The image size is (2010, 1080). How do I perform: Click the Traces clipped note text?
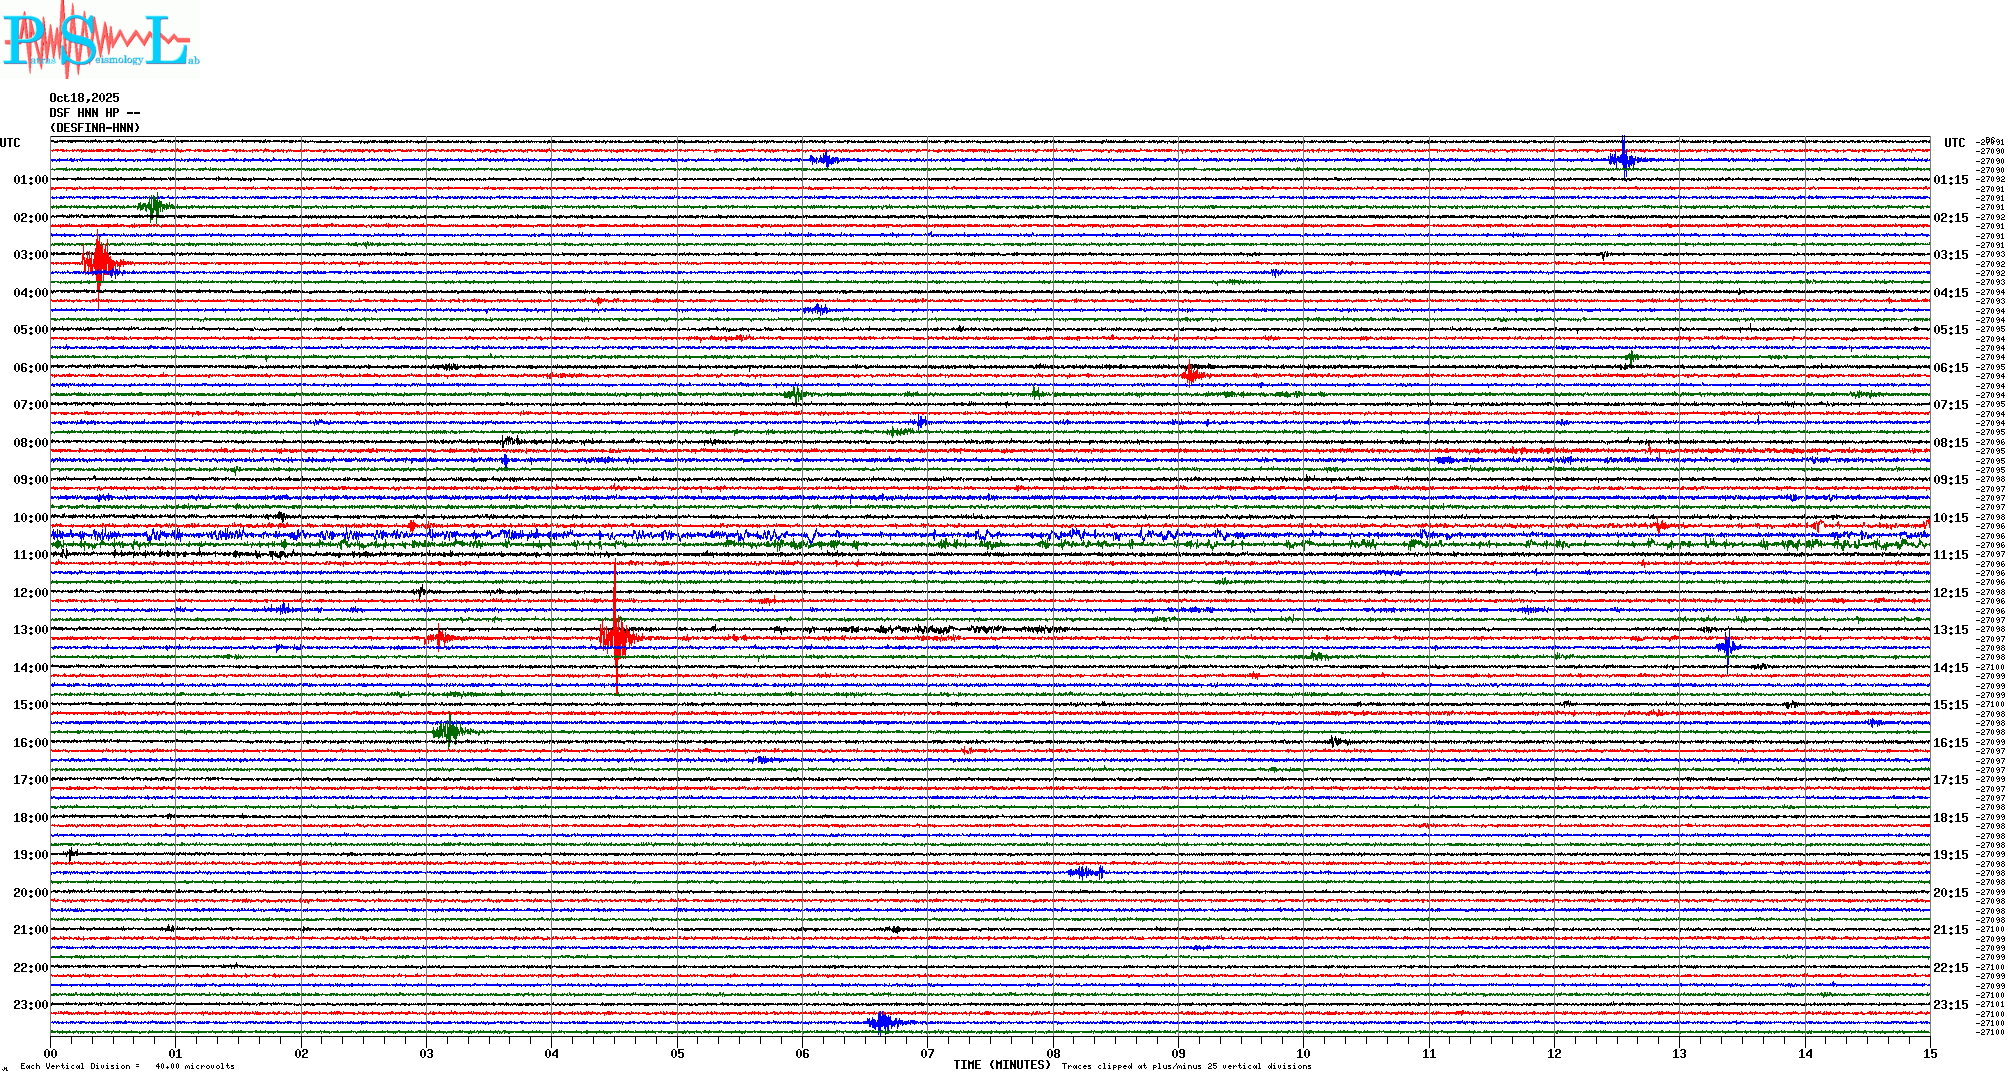(x=1186, y=1066)
